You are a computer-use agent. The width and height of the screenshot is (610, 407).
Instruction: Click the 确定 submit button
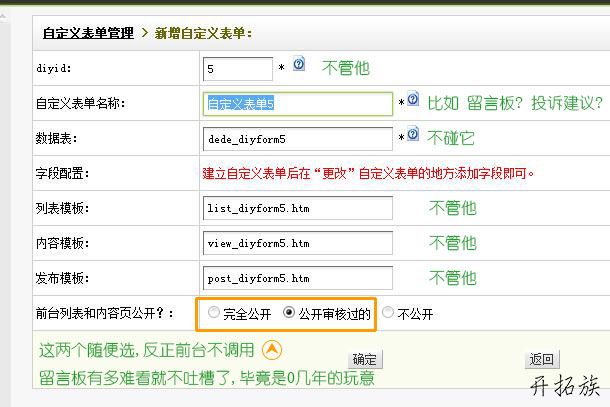click(x=365, y=360)
